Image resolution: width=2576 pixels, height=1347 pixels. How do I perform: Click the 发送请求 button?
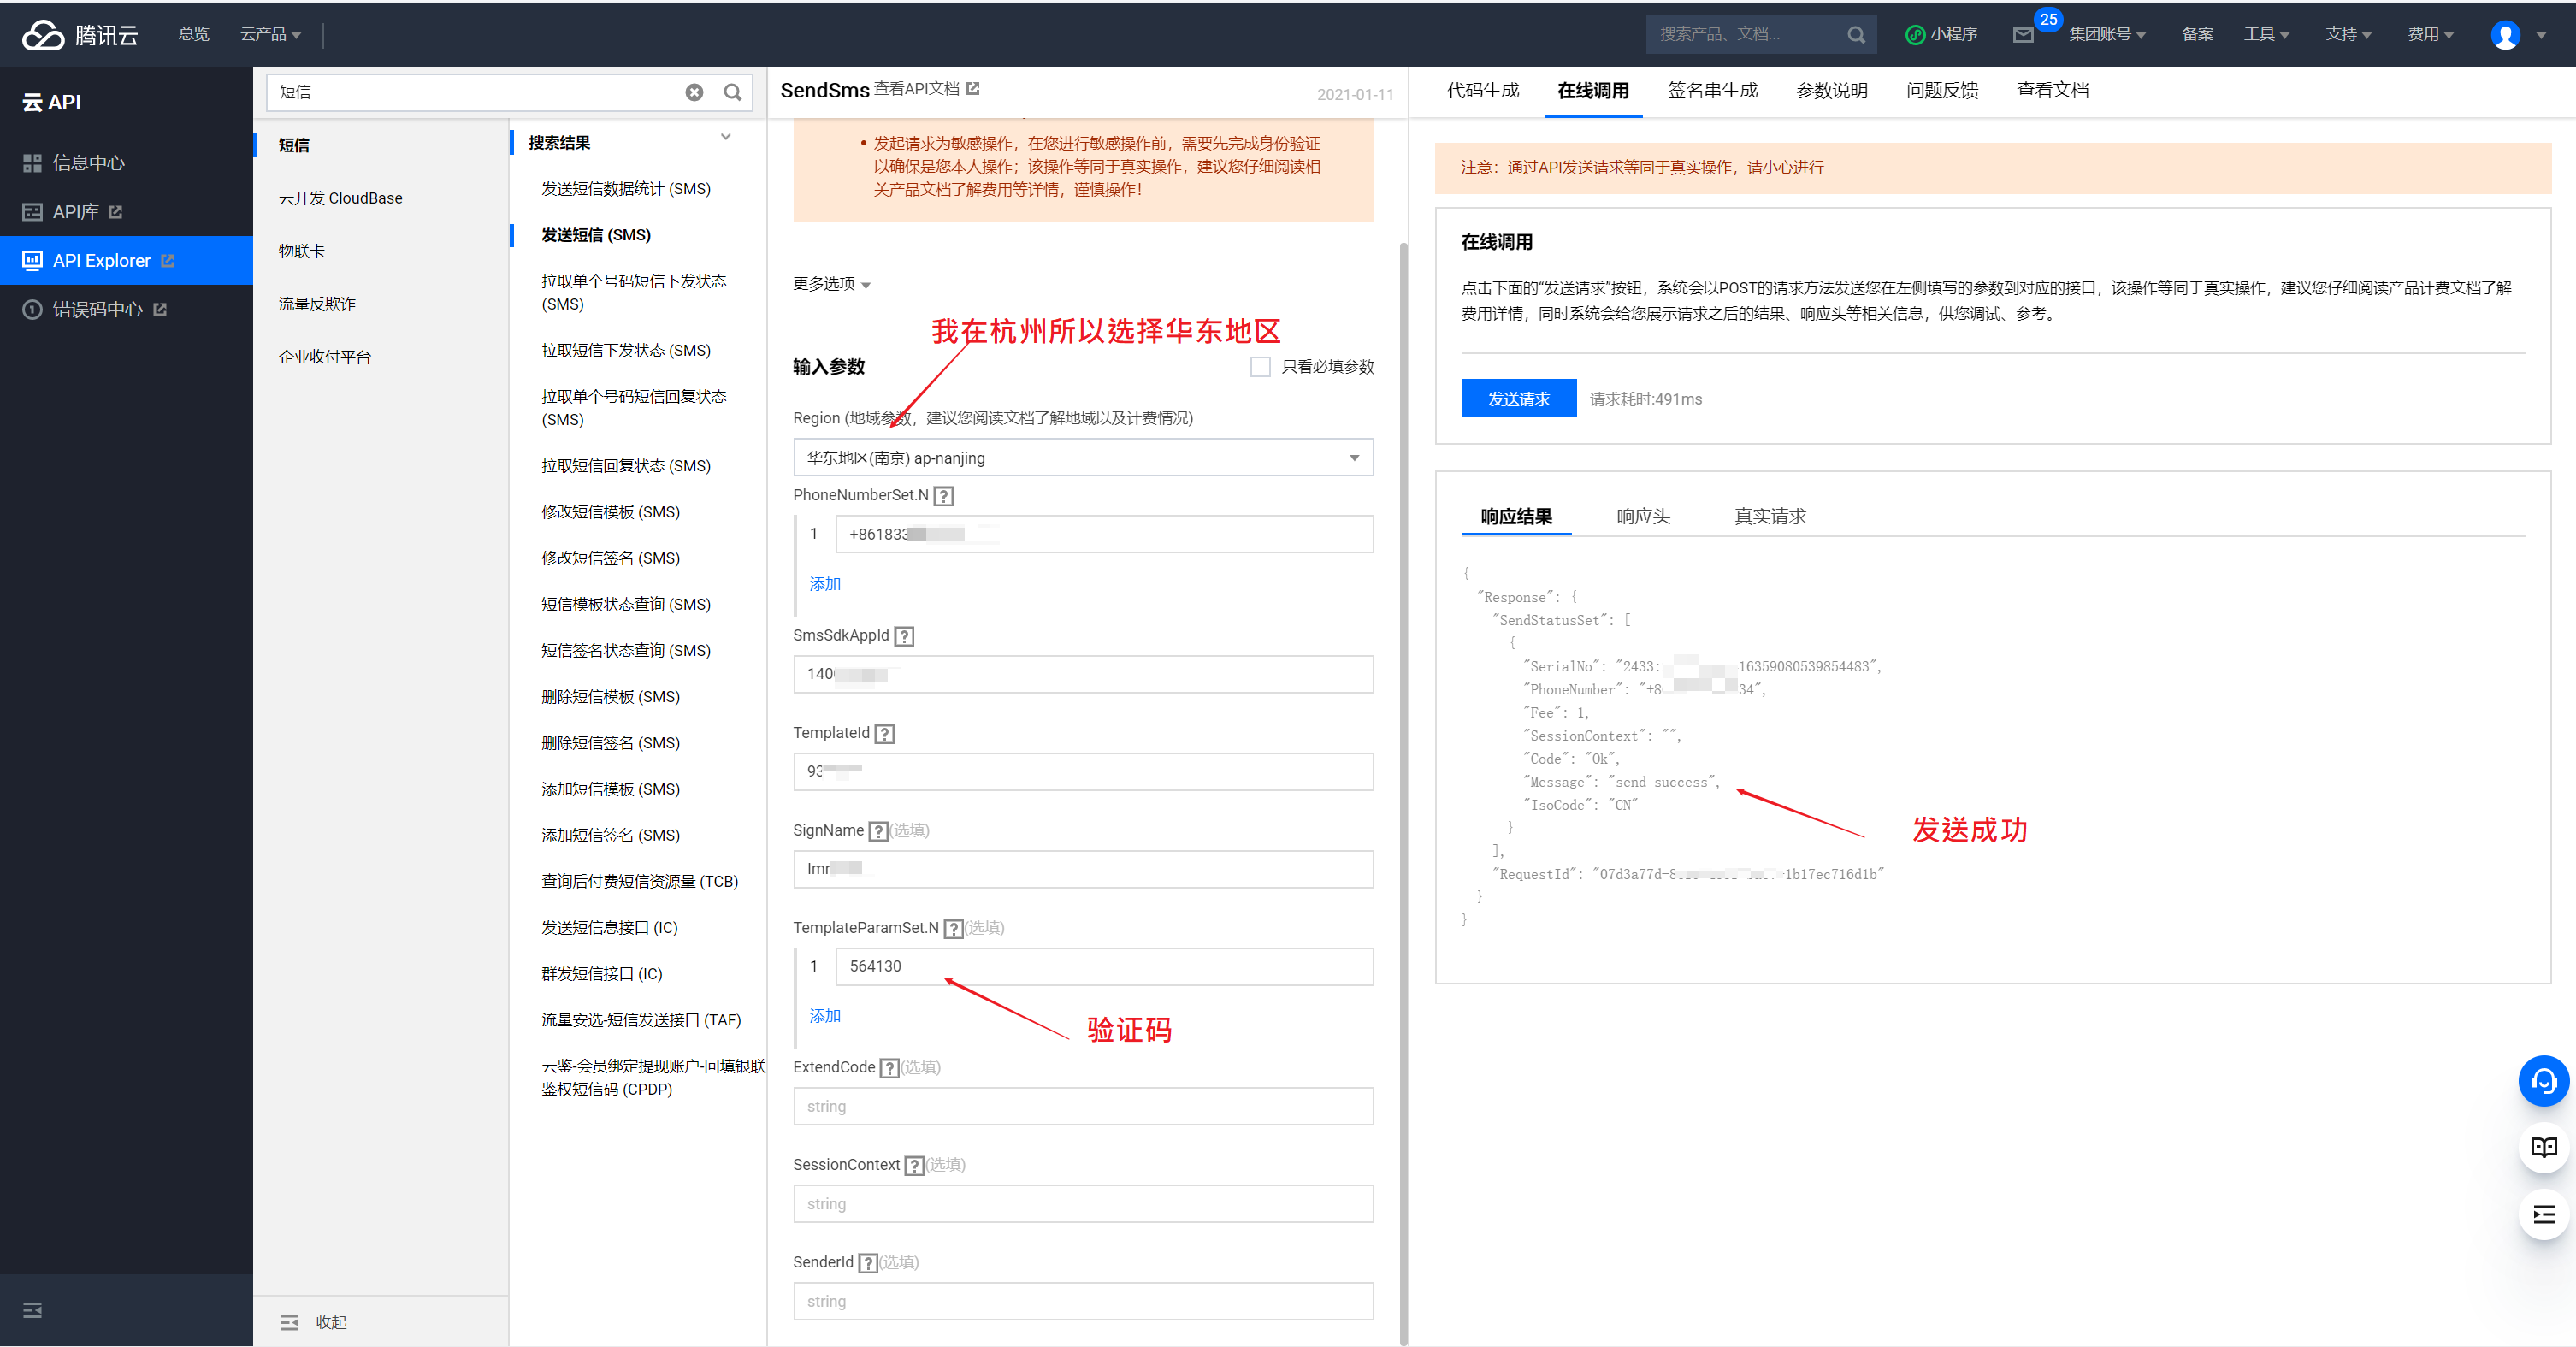pos(1518,399)
